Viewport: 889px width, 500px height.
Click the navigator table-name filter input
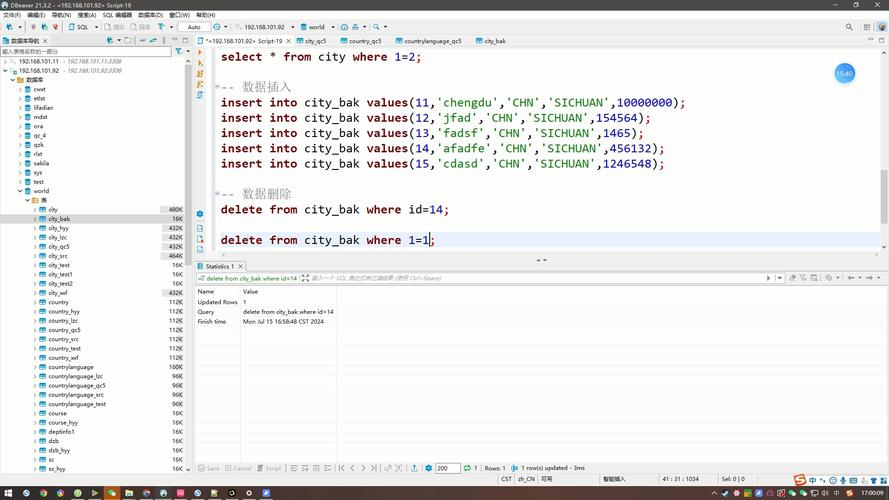86,52
